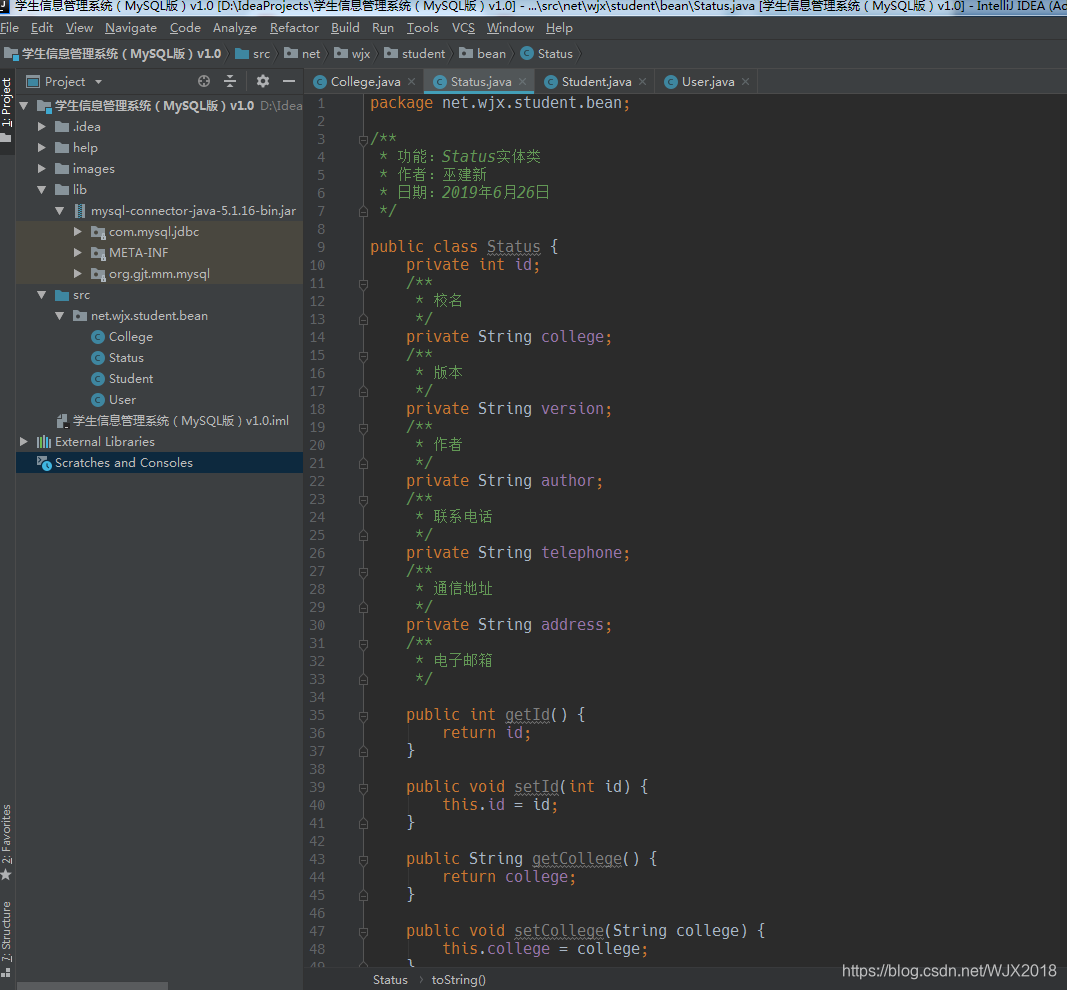
Task: Open the View menu
Action: coord(80,28)
